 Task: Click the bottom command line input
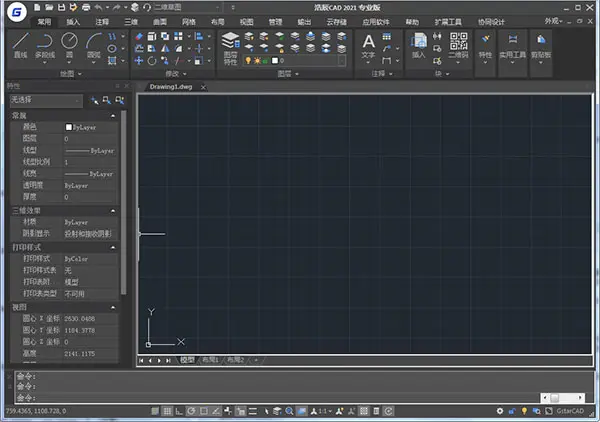[x=277, y=398]
